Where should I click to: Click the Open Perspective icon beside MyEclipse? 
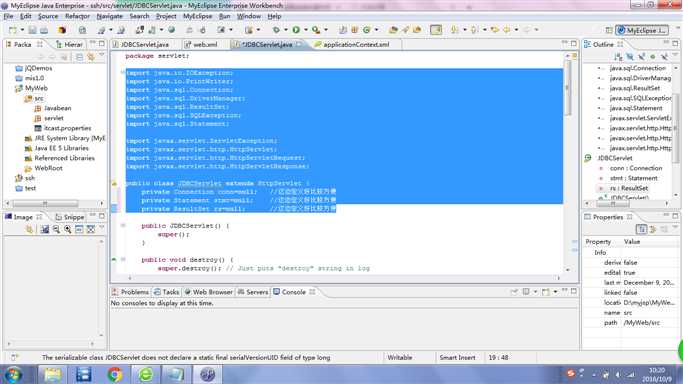coord(609,30)
